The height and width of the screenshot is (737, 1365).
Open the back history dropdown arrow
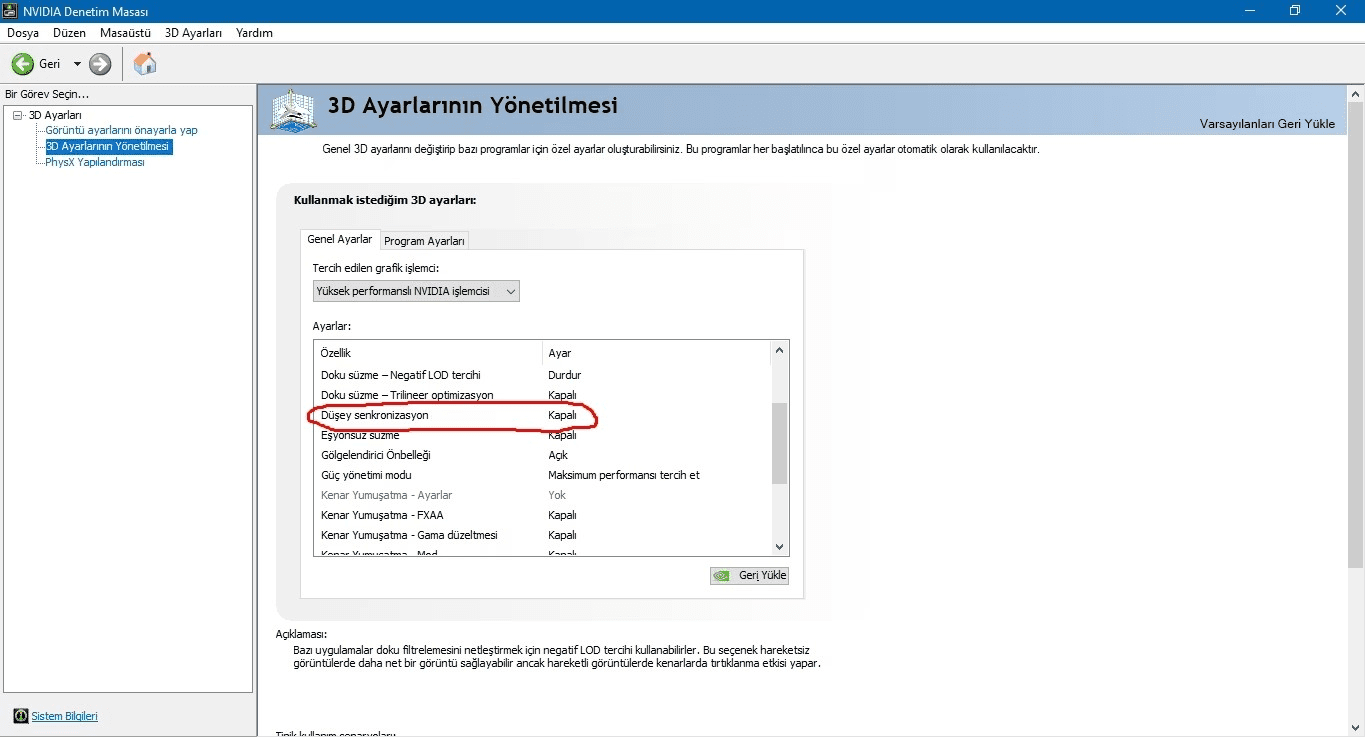pos(77,64)
